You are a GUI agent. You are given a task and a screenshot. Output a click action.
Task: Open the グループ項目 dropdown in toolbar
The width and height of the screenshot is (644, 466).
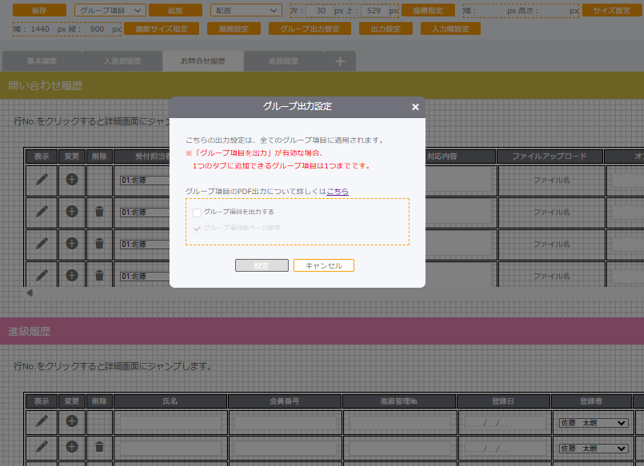pyautogui.click(x=110, y=10)
